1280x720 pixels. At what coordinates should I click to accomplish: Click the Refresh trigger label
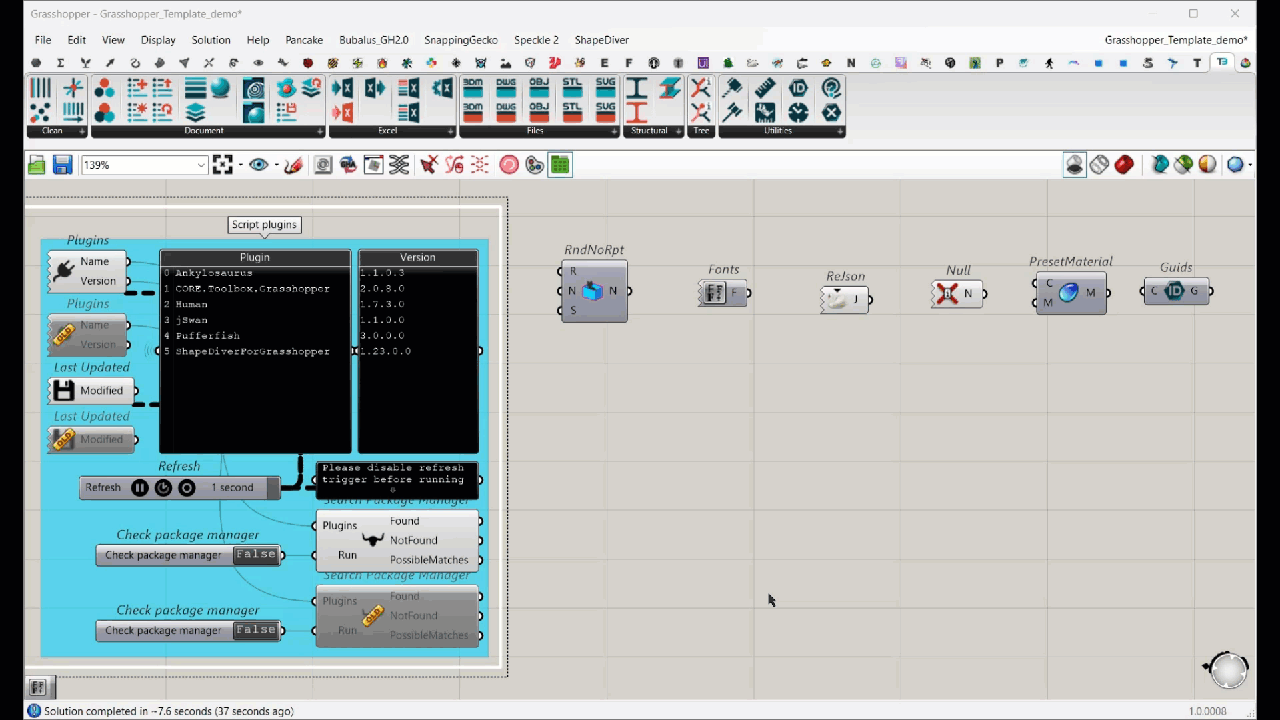[x=103, y=488]
